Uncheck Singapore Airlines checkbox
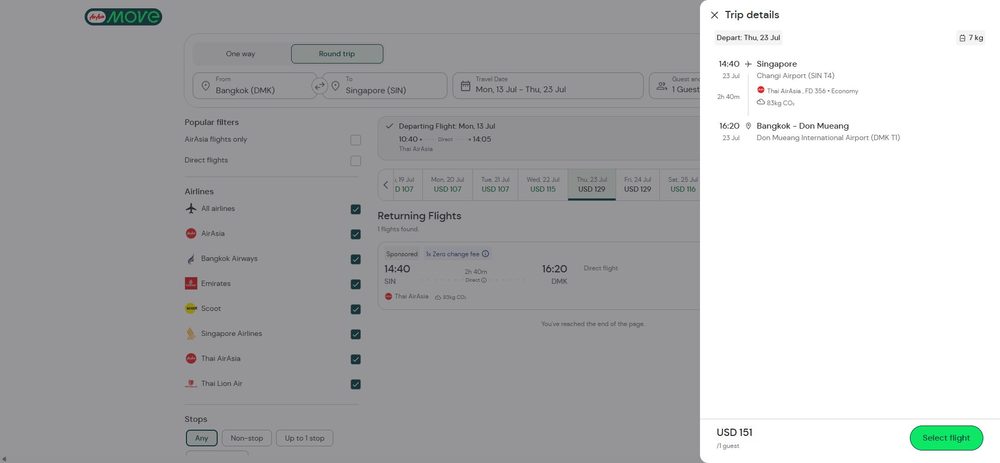 click(355, 334)
